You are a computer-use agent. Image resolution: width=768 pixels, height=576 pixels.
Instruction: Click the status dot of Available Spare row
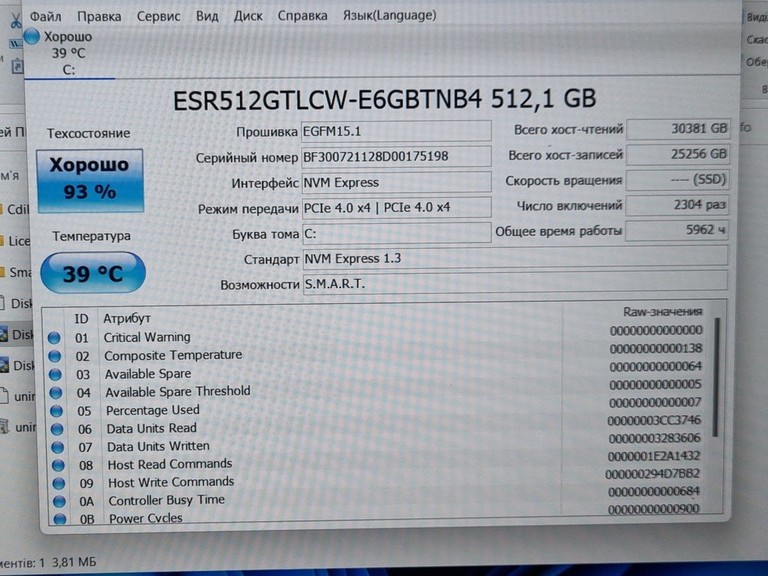pyautogui.click(x=55, y=375)
